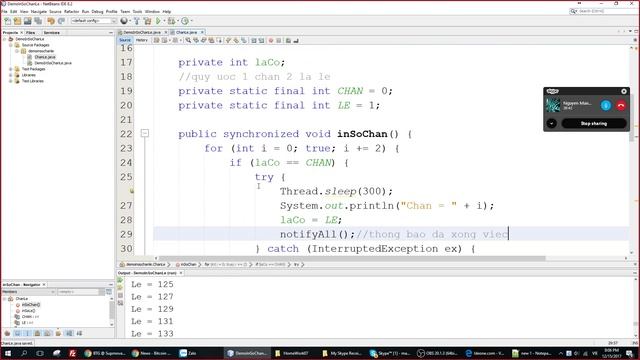Switch to DemoInSoChanLe.java editor tab
This screenshot has width=640, height=360.
pos(142,32)
